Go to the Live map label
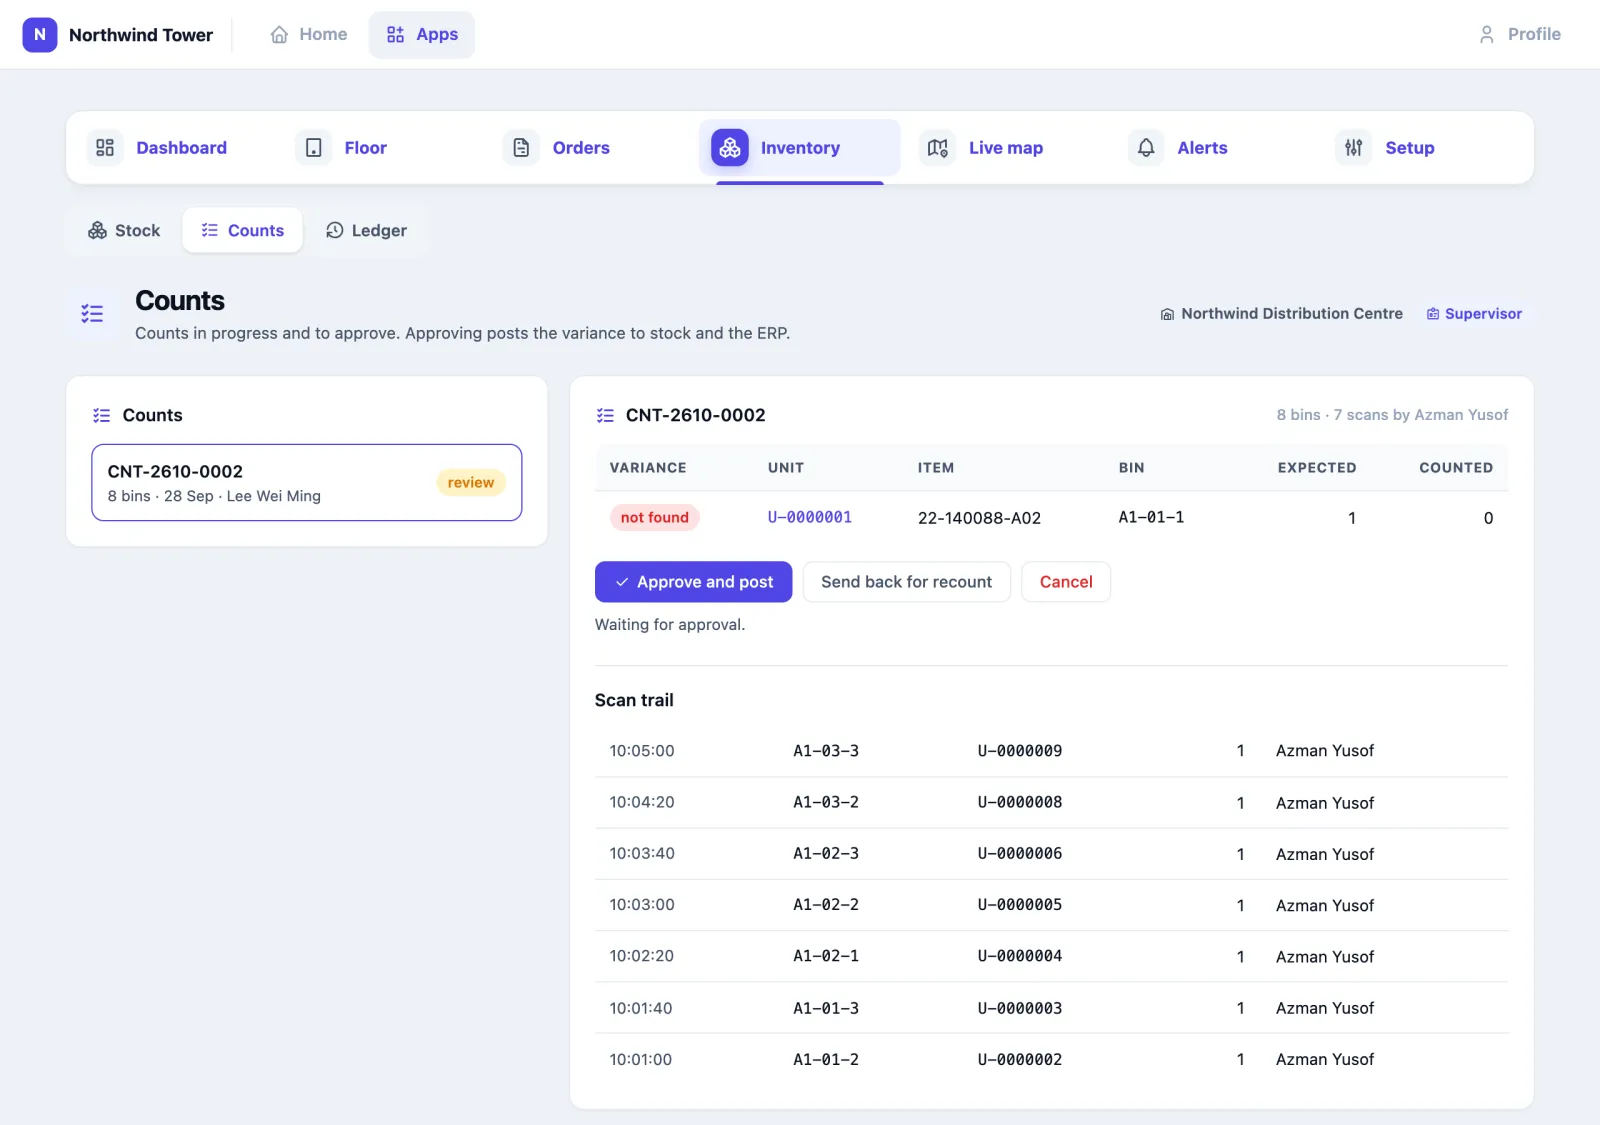 click(x=1006, y=148)
